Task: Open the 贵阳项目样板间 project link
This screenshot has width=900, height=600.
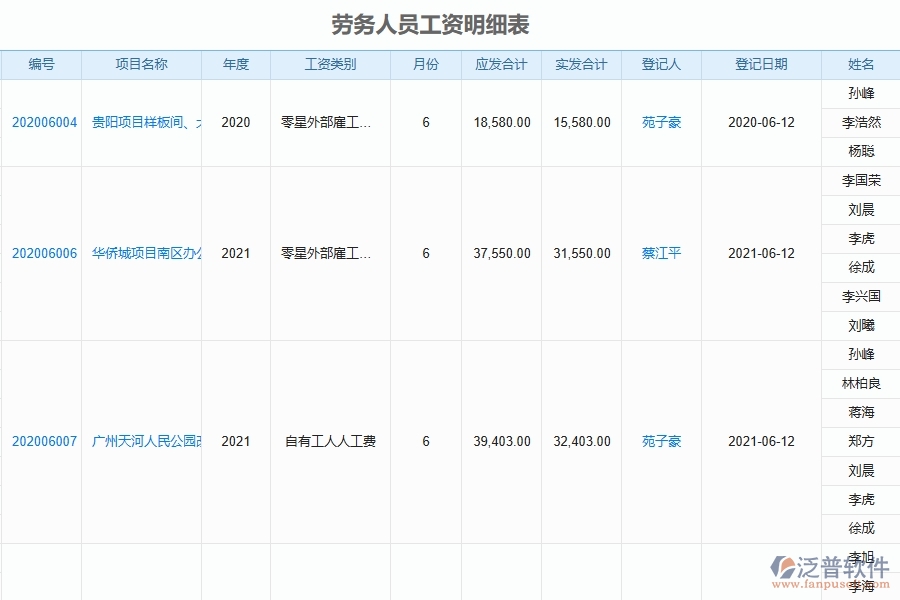Action: tap(140, 123)
